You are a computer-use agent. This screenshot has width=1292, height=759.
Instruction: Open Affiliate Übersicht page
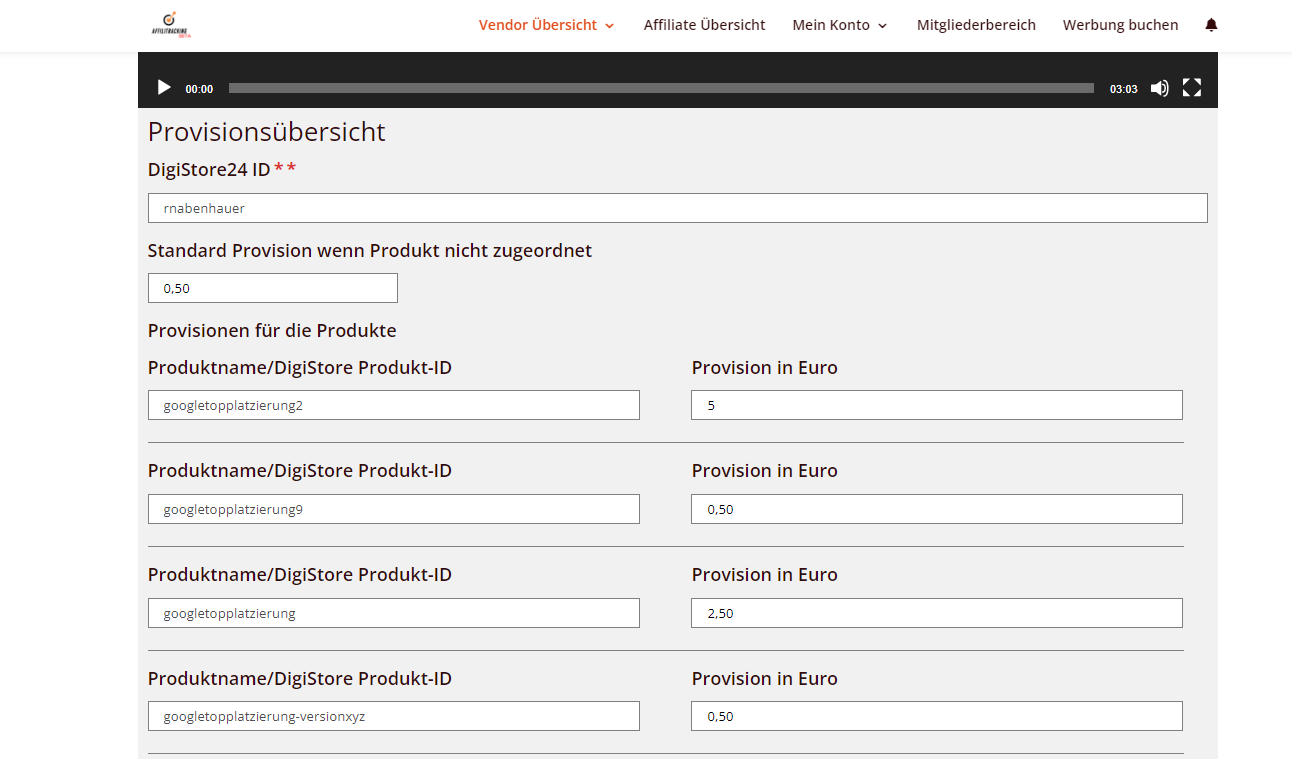704,25
